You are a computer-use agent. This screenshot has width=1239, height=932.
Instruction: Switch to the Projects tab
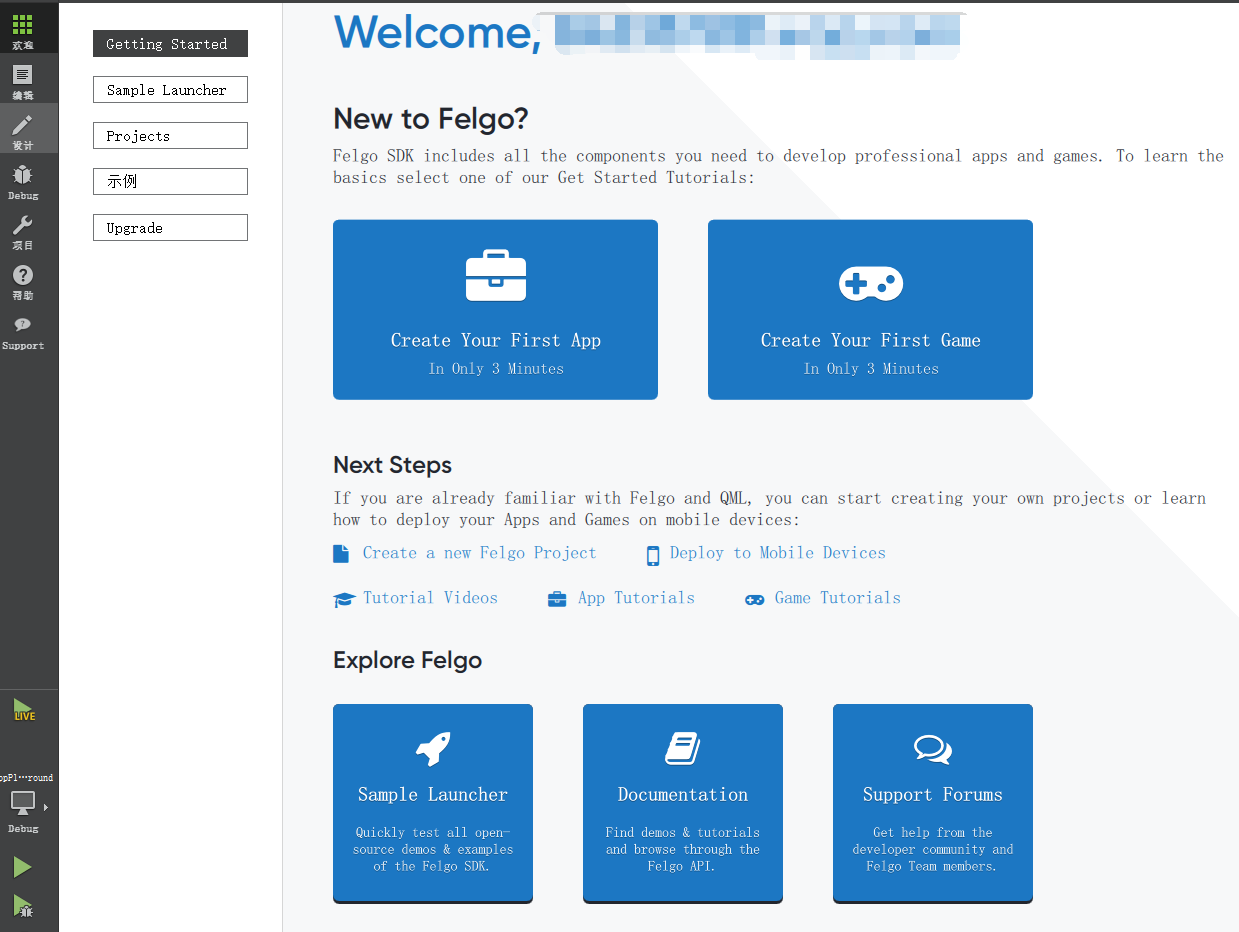pyautogui.click(x=170, y=136)
